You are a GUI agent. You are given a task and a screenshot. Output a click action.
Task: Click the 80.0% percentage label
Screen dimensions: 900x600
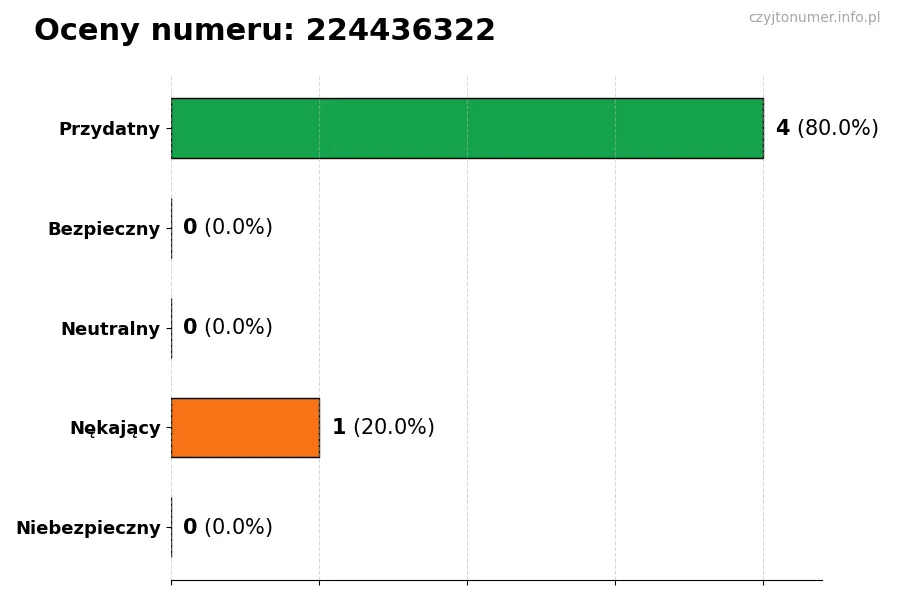click(x=838, y=128)
